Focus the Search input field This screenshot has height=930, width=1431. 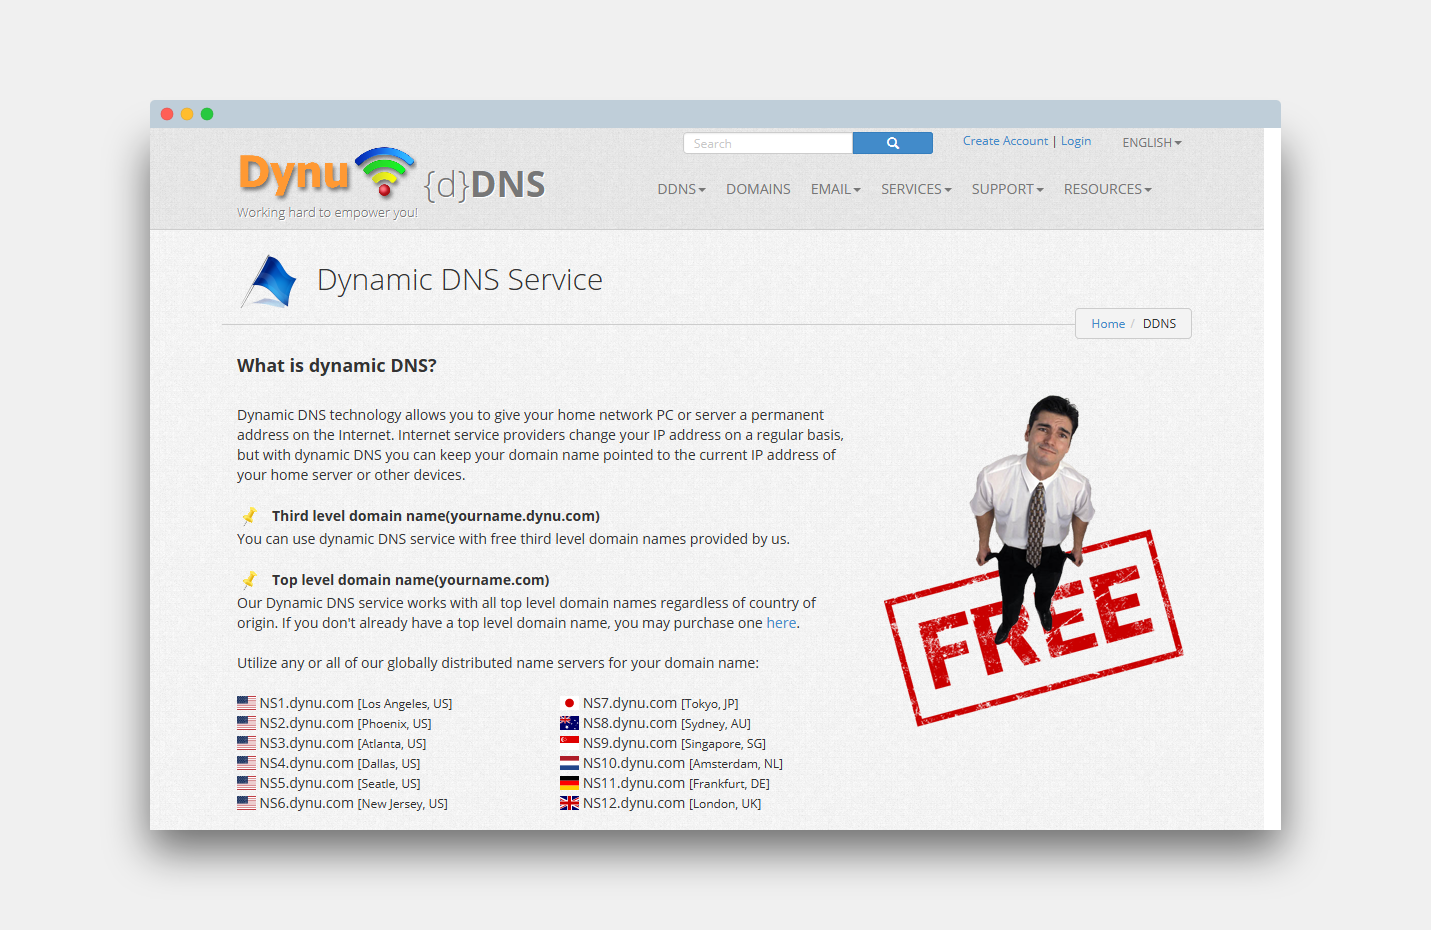point(768,143)
